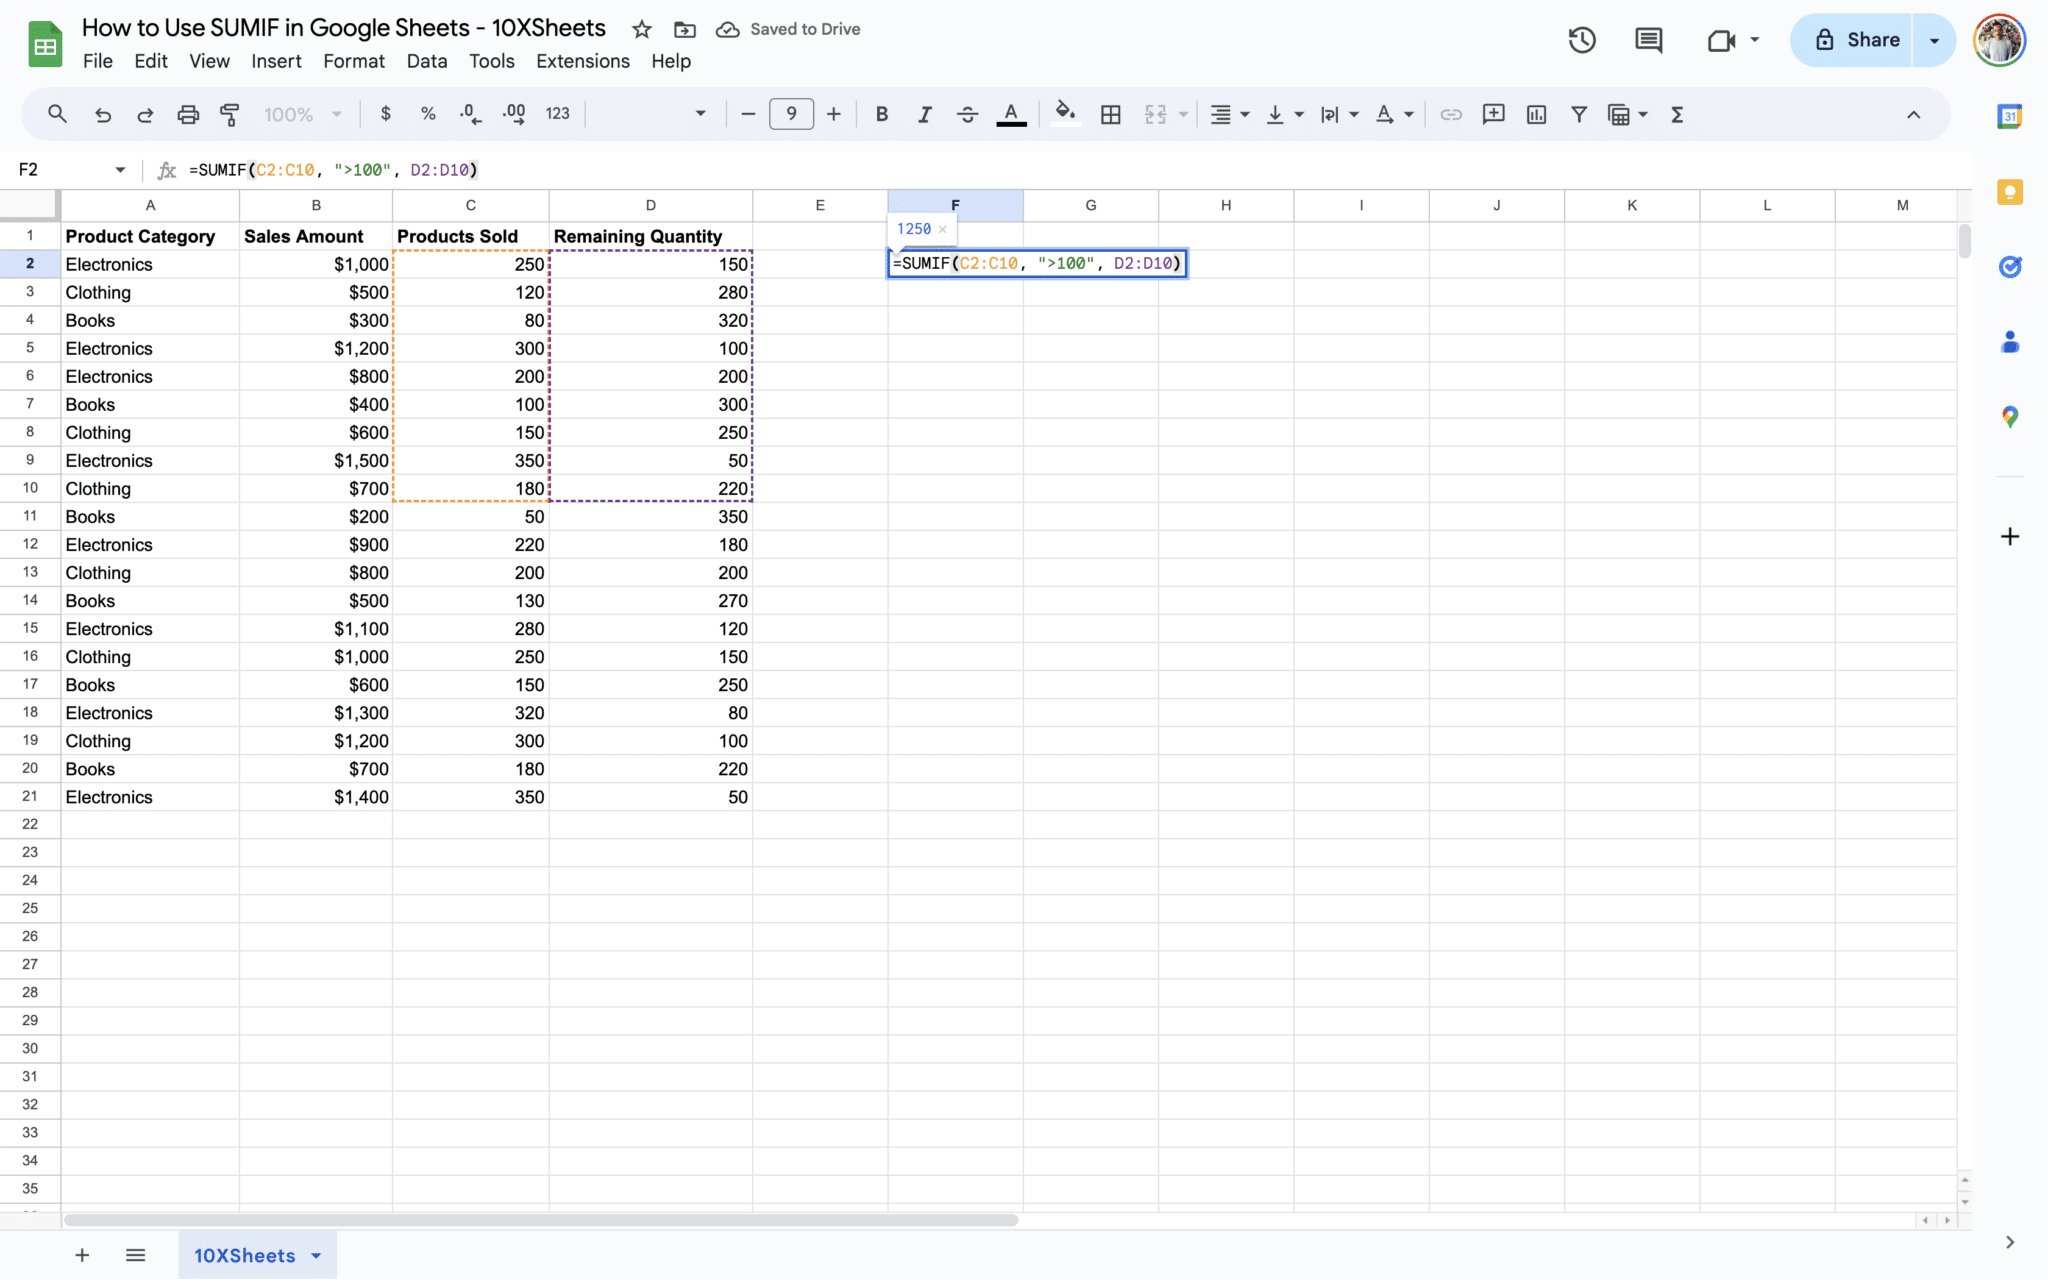Toggle italic formatting

924,114
